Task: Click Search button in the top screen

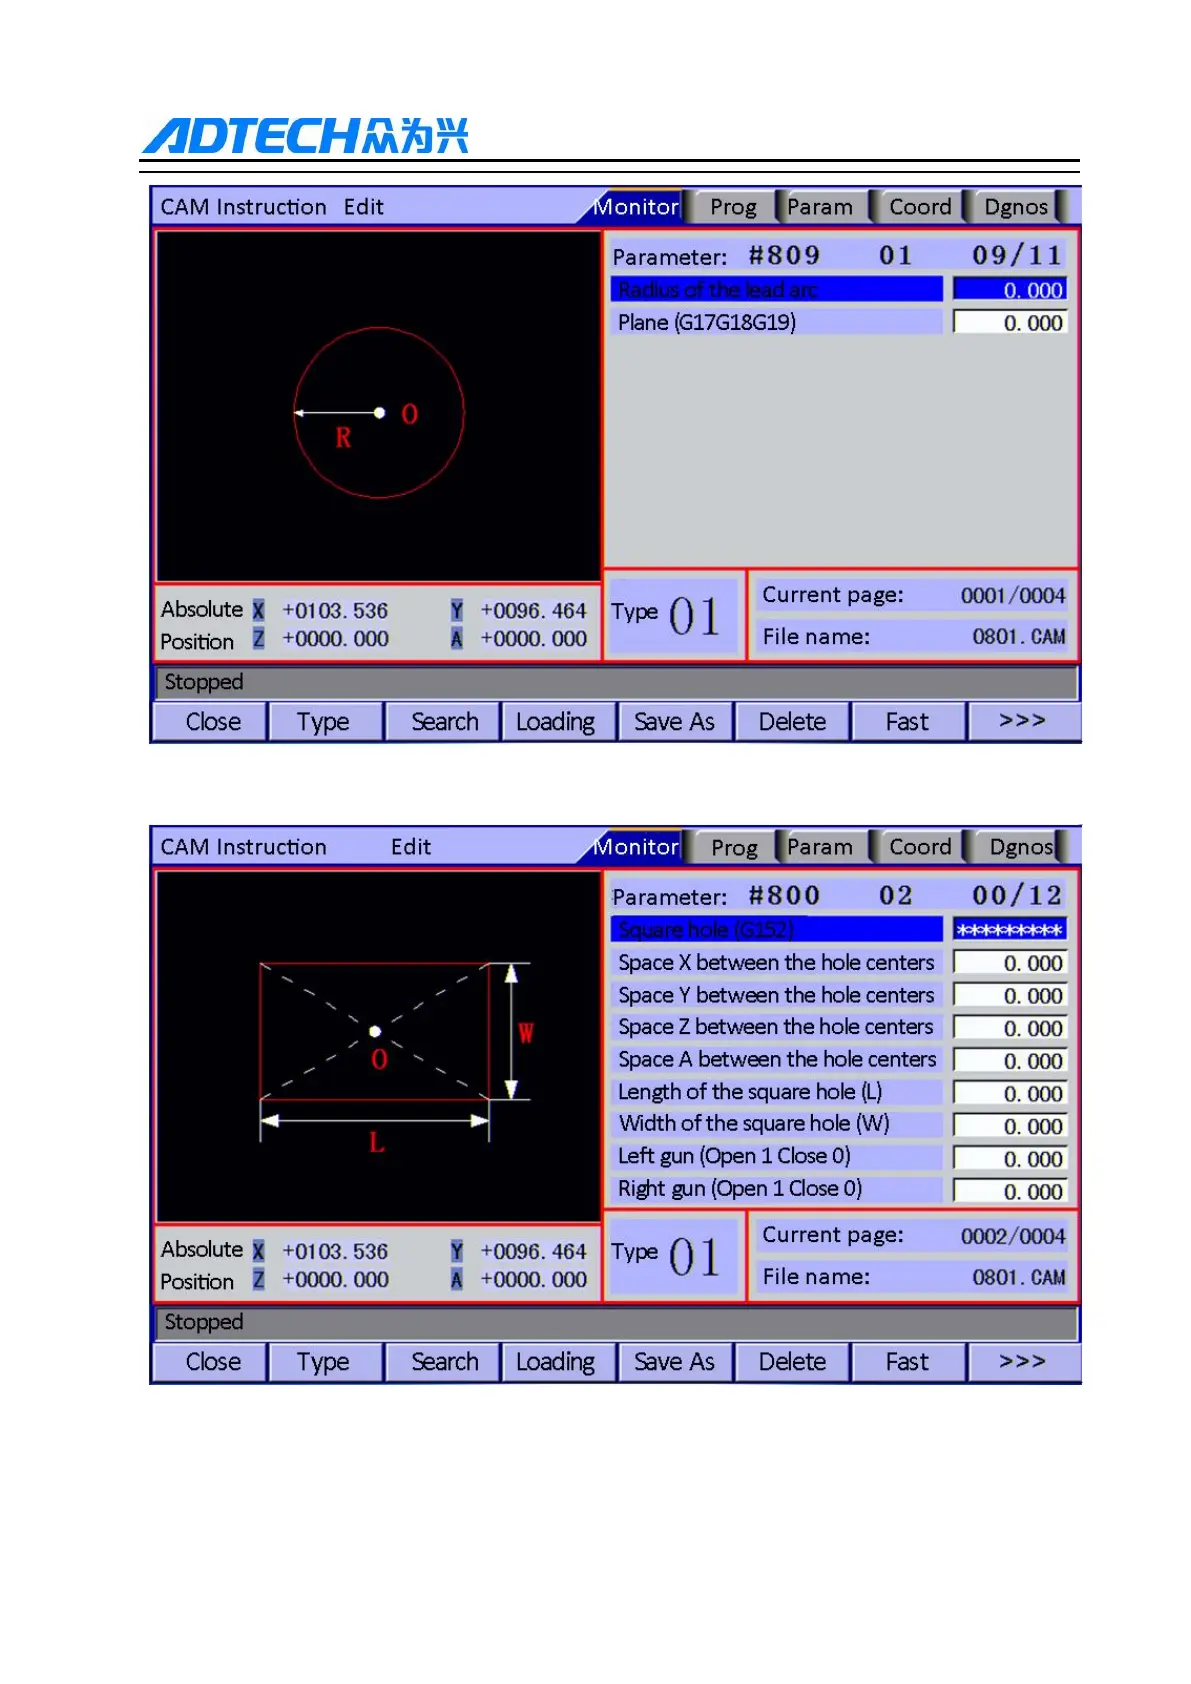Action: tap(444, 722)
